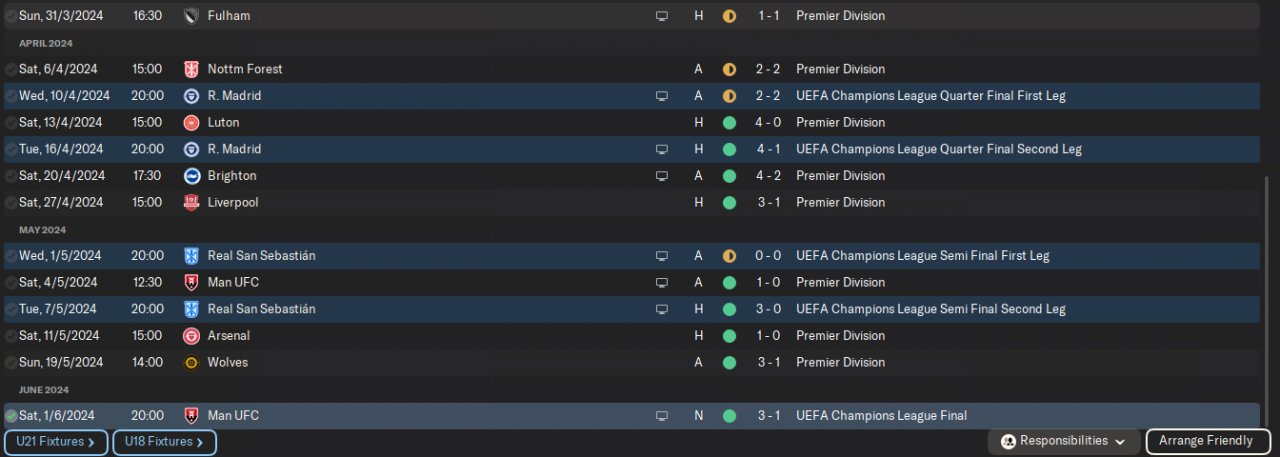This screenshot has height=457, width=1280.
Task: Click TV icon on Champions League Final row
Action: (661, 416)
